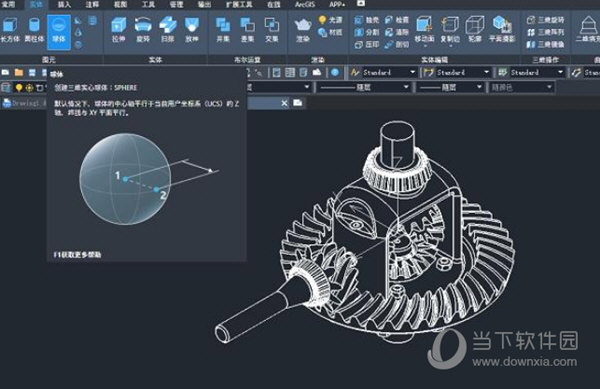Toggle the 光源 light bulb option
This screenshot has width=600, height=389.
click(330, 20)
